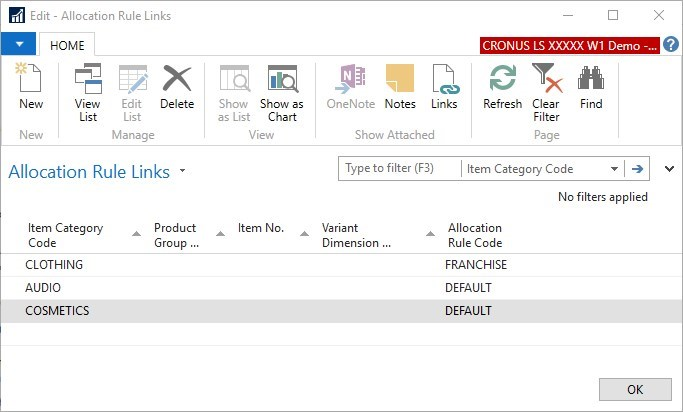Open the help question mark icon
Image resolution: width=683 pixels, height=412 pixels.
tap(671, 45)
